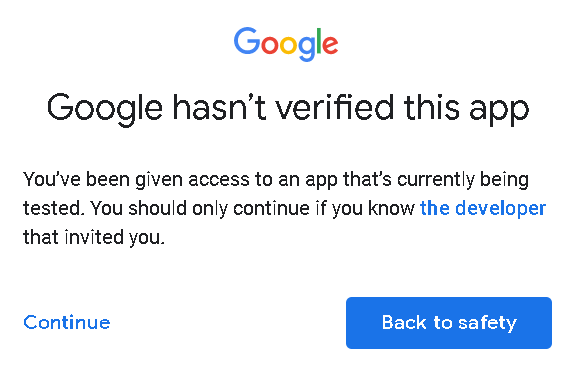Click the word "verified" in the heading

click(333, 107)
